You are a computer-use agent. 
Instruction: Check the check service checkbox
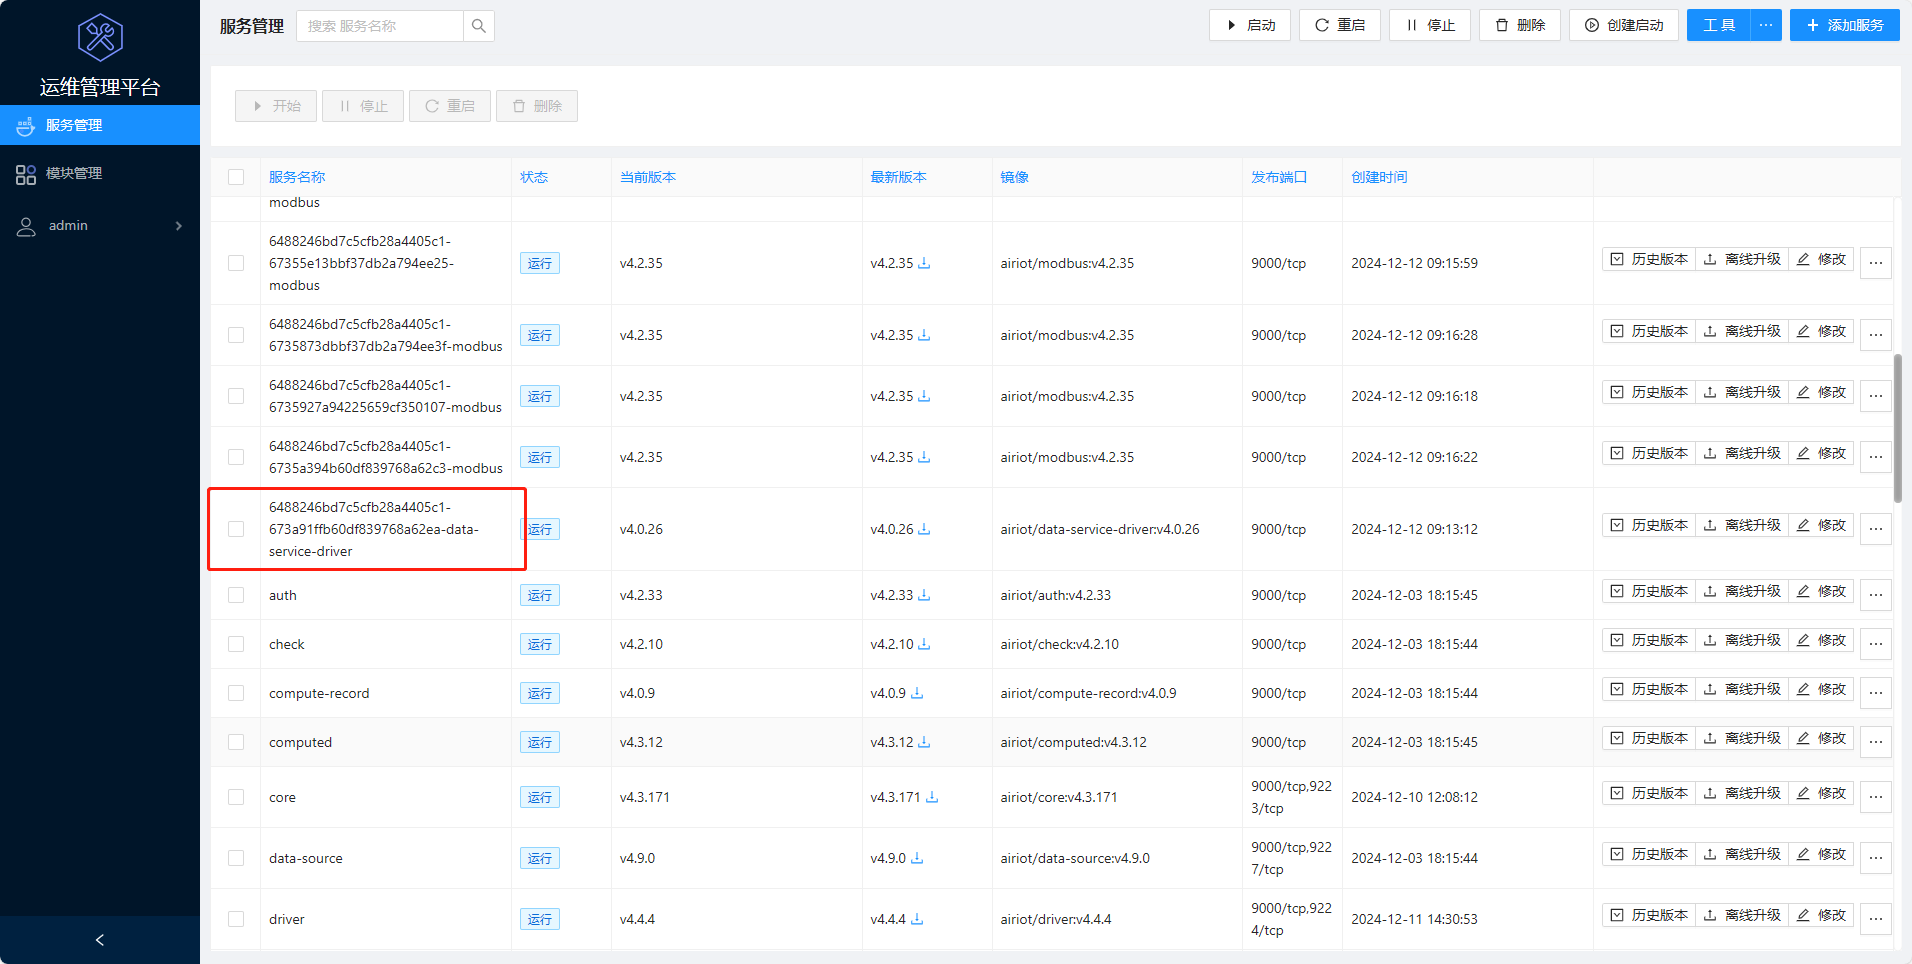click(x=236, y=644)
